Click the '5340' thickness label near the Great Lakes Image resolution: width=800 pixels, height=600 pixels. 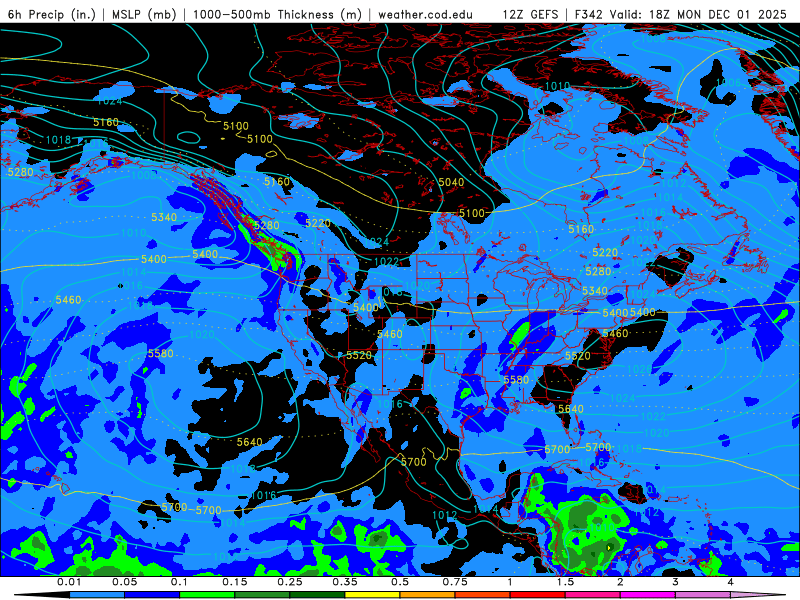pos(595,291)
